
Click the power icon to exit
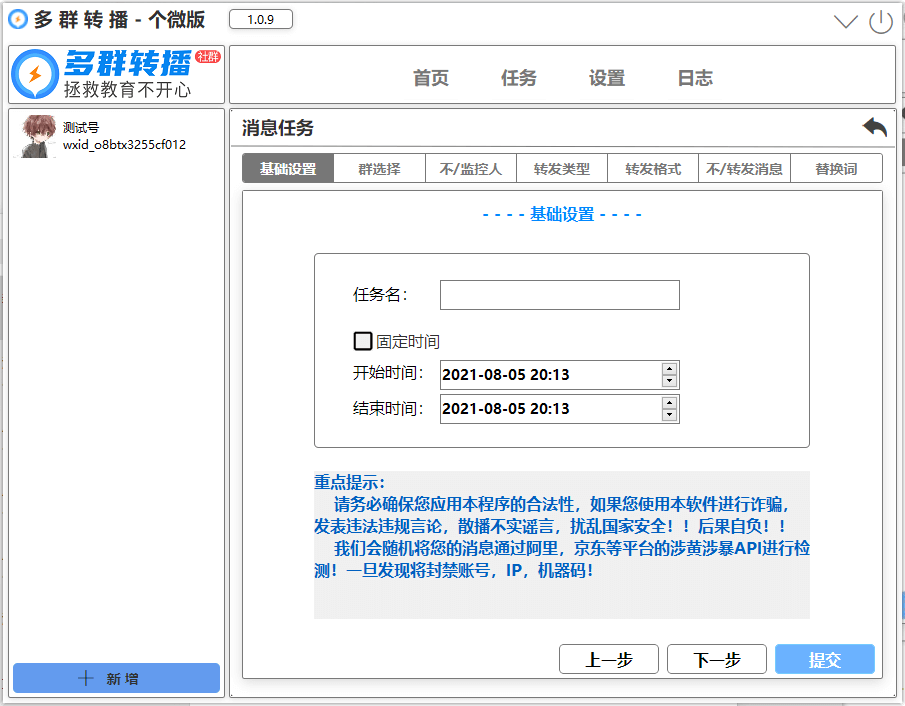[881, 22]
